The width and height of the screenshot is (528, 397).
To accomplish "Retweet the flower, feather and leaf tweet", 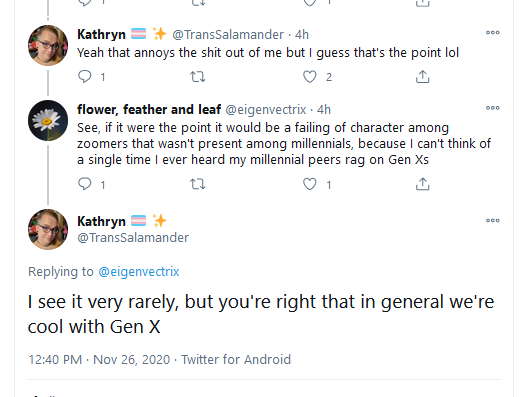I will point(198,184).
